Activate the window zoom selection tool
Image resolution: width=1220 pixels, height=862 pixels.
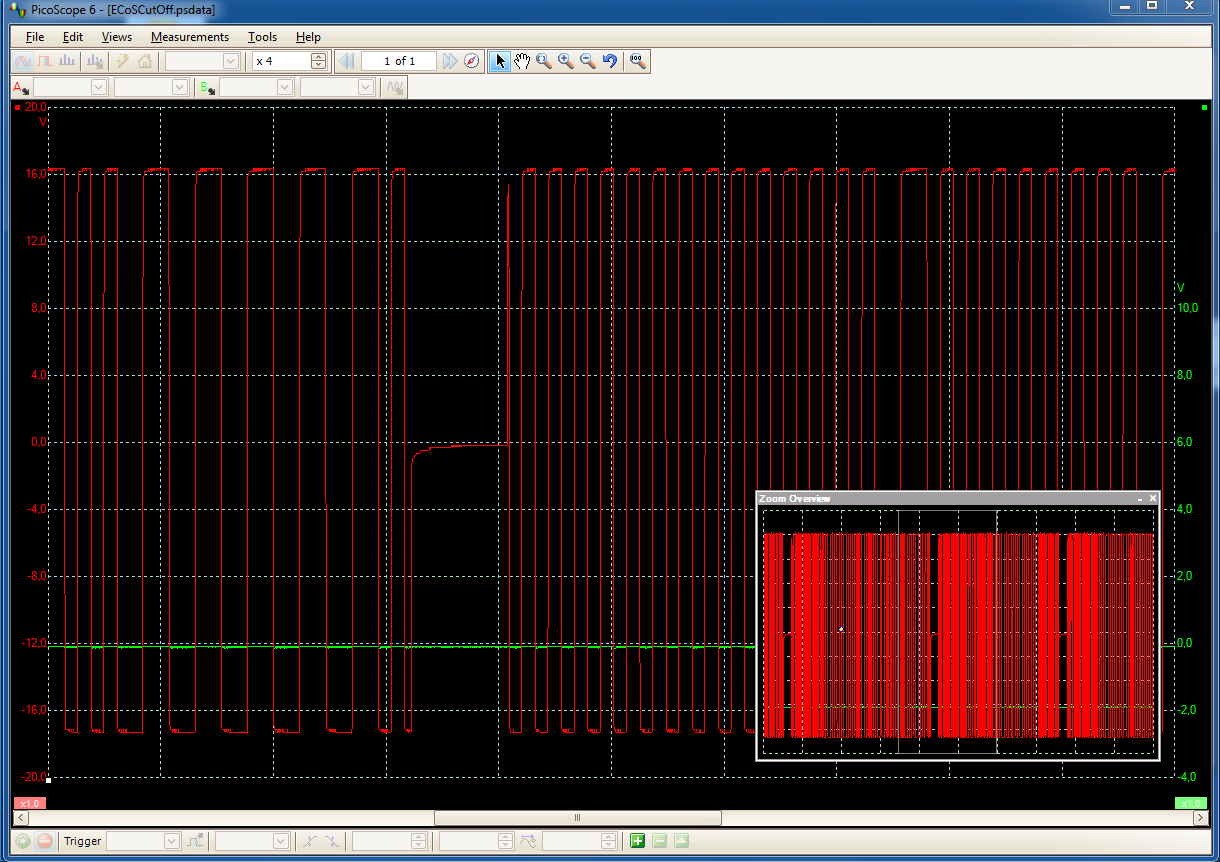(x=544, y=62)
